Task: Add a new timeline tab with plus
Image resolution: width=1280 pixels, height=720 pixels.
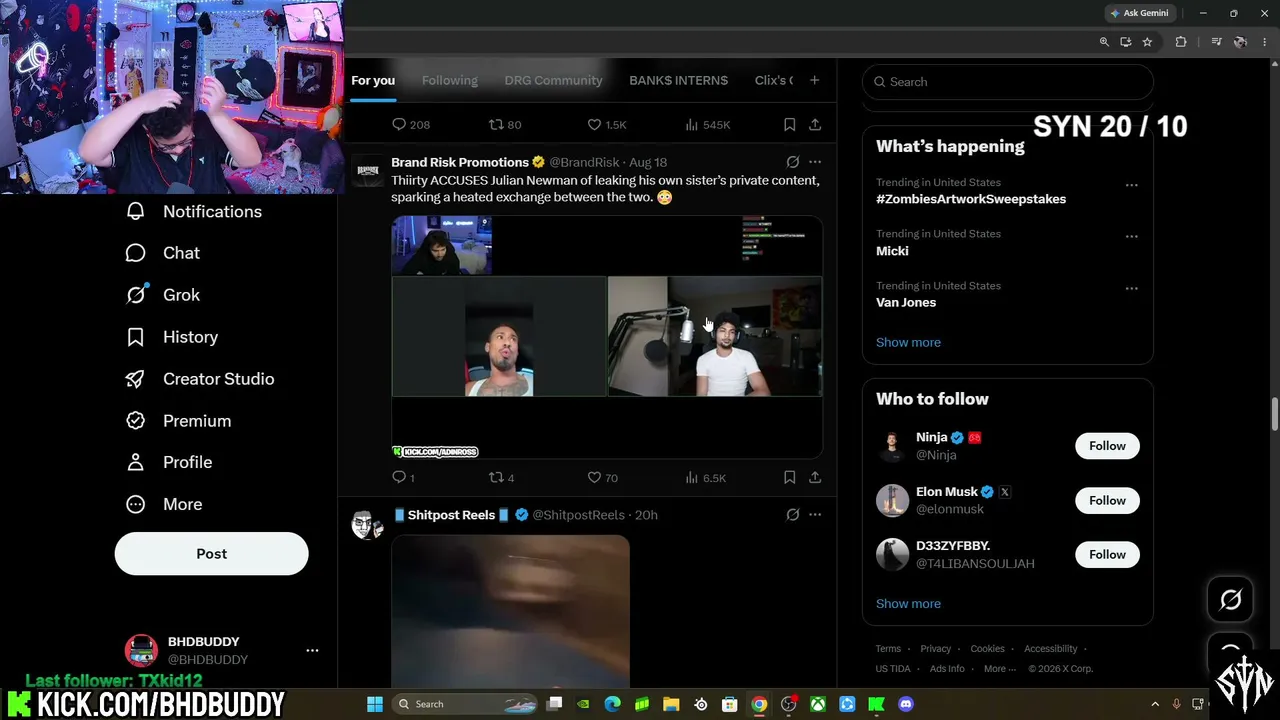Action: [814, 80]
